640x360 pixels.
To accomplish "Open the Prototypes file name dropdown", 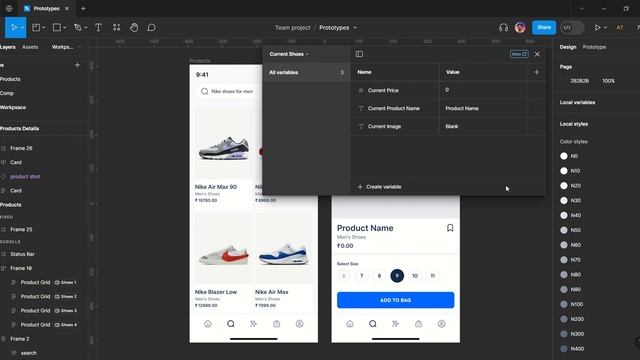I will [355, 27].
